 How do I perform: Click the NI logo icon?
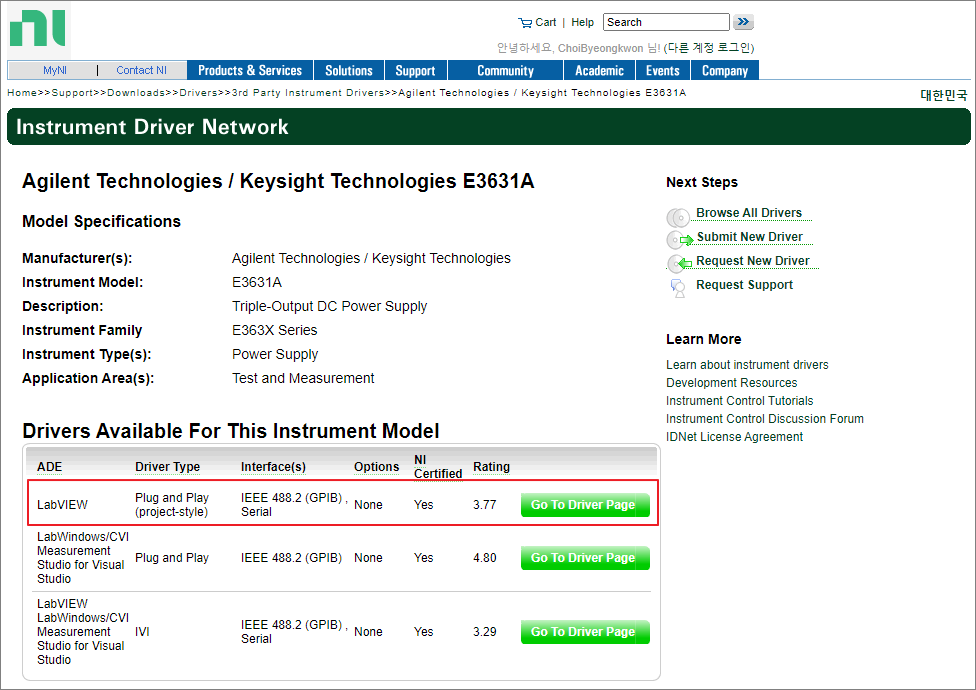click(x=38, y=29)
